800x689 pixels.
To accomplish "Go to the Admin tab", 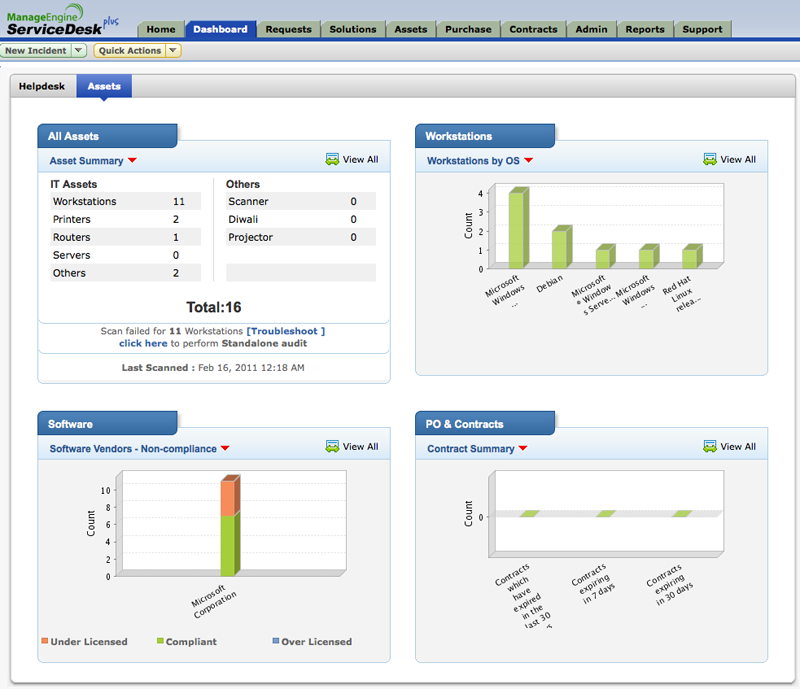I will click(x=591, y=29).
